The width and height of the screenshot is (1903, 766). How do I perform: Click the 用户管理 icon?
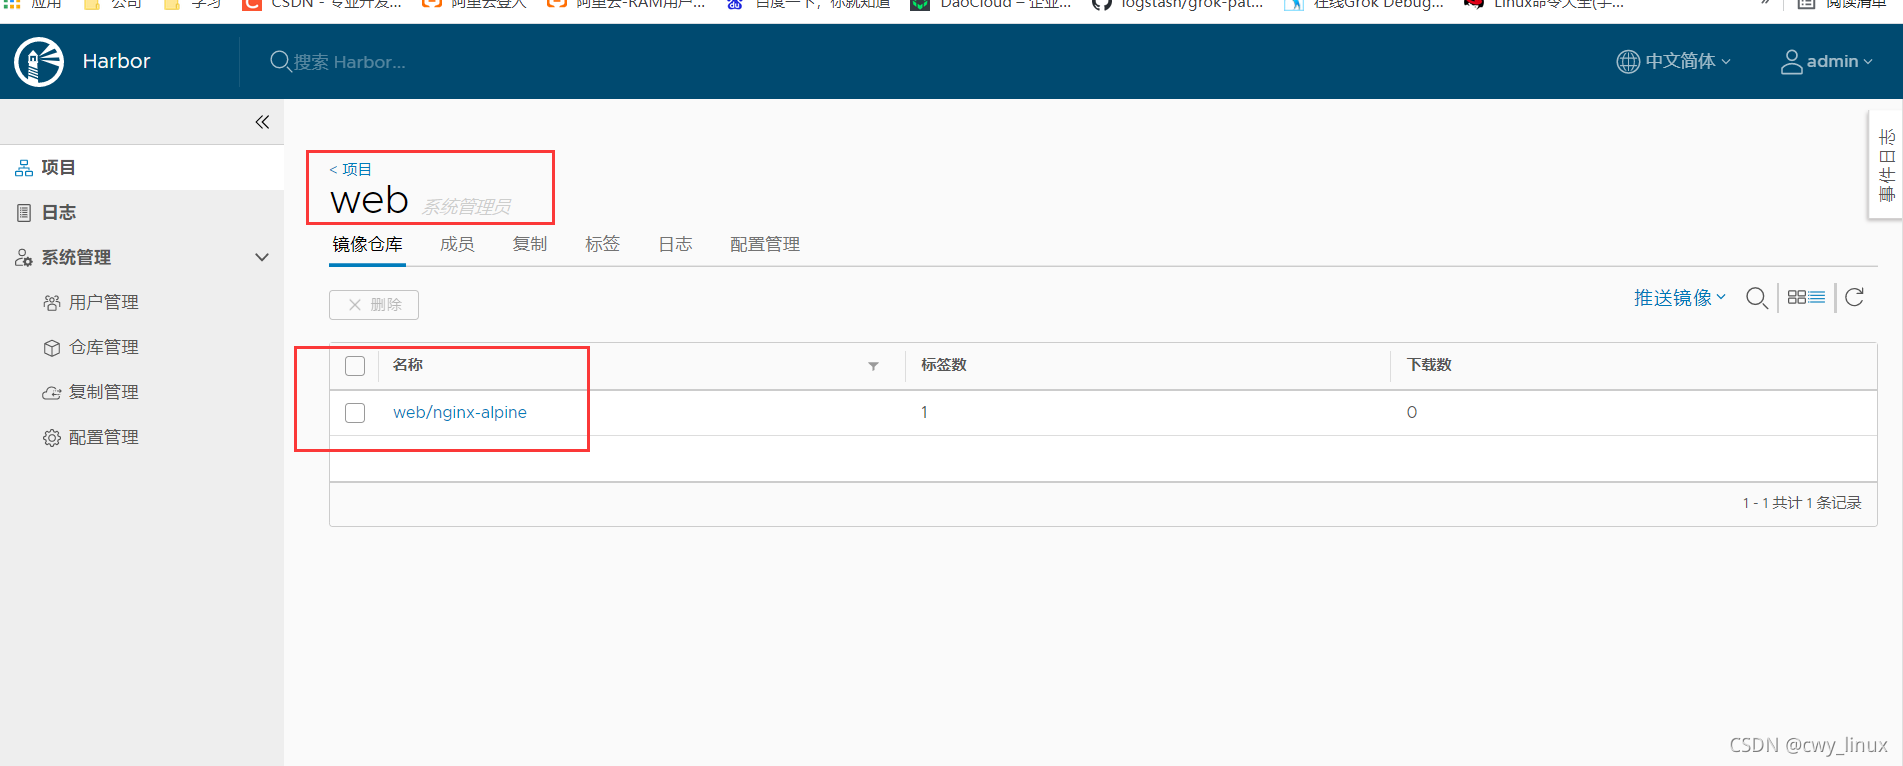(52, 303)
